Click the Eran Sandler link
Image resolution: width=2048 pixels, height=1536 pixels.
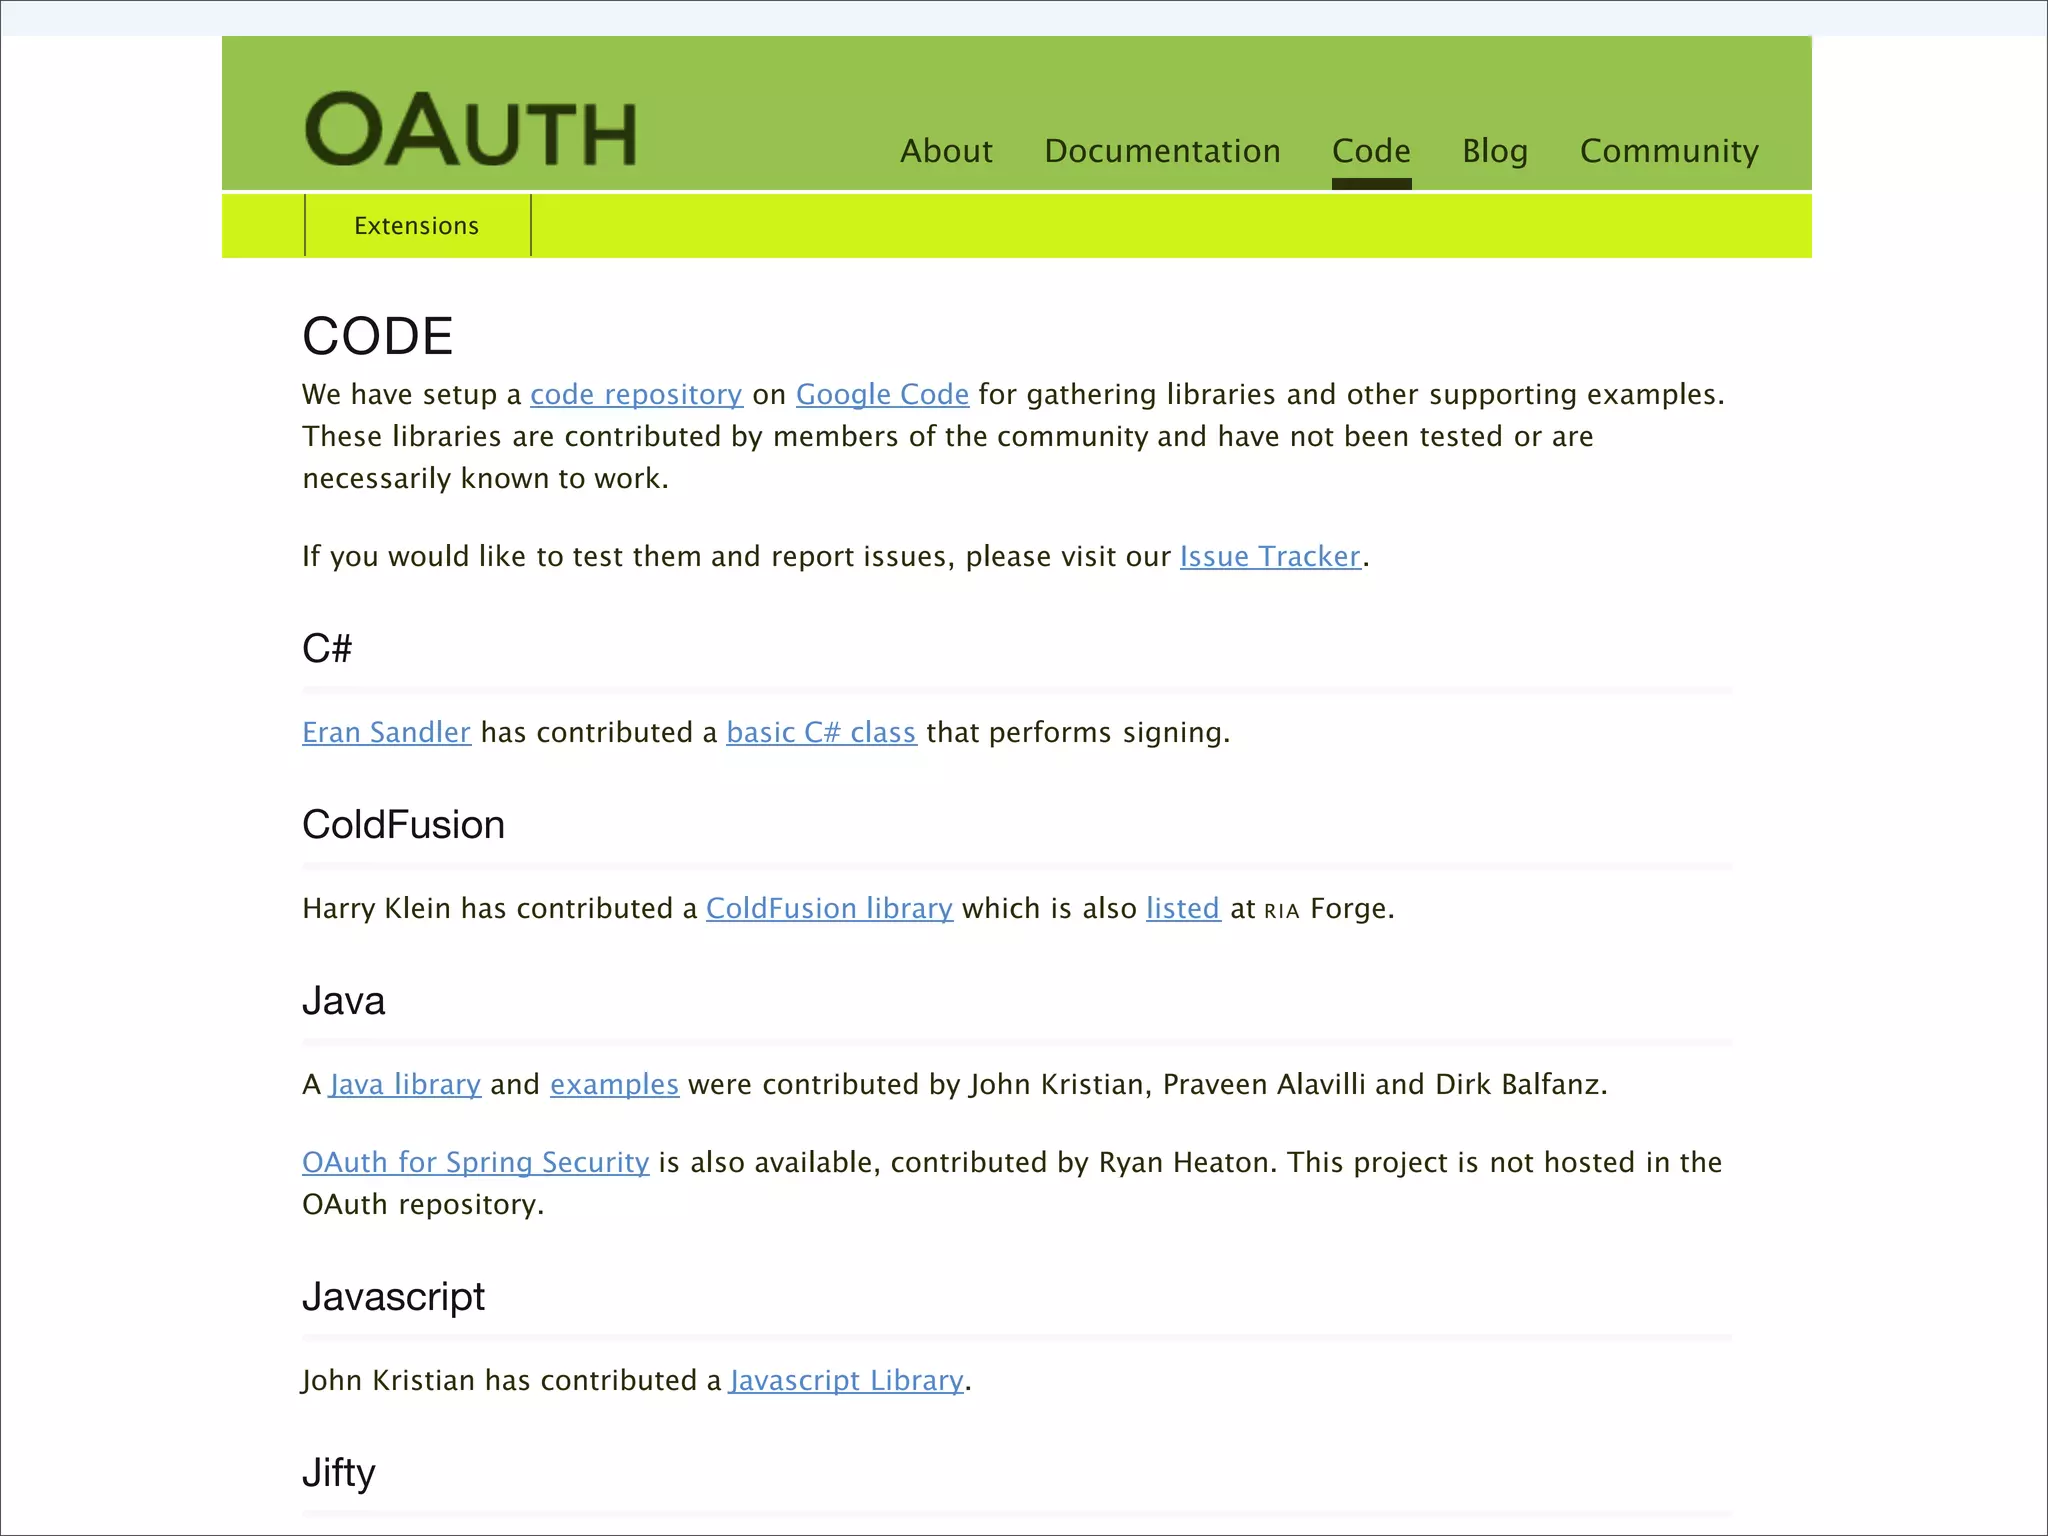click(x=386, y=733)
